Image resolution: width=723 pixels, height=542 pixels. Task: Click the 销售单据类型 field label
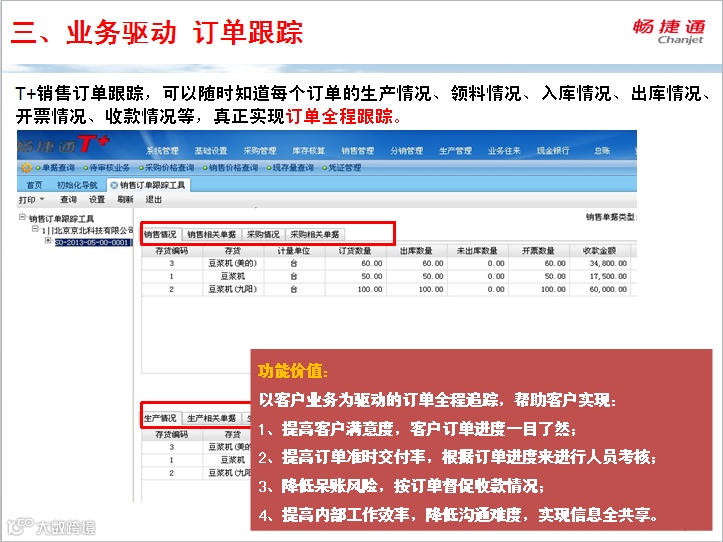[611, 217]
